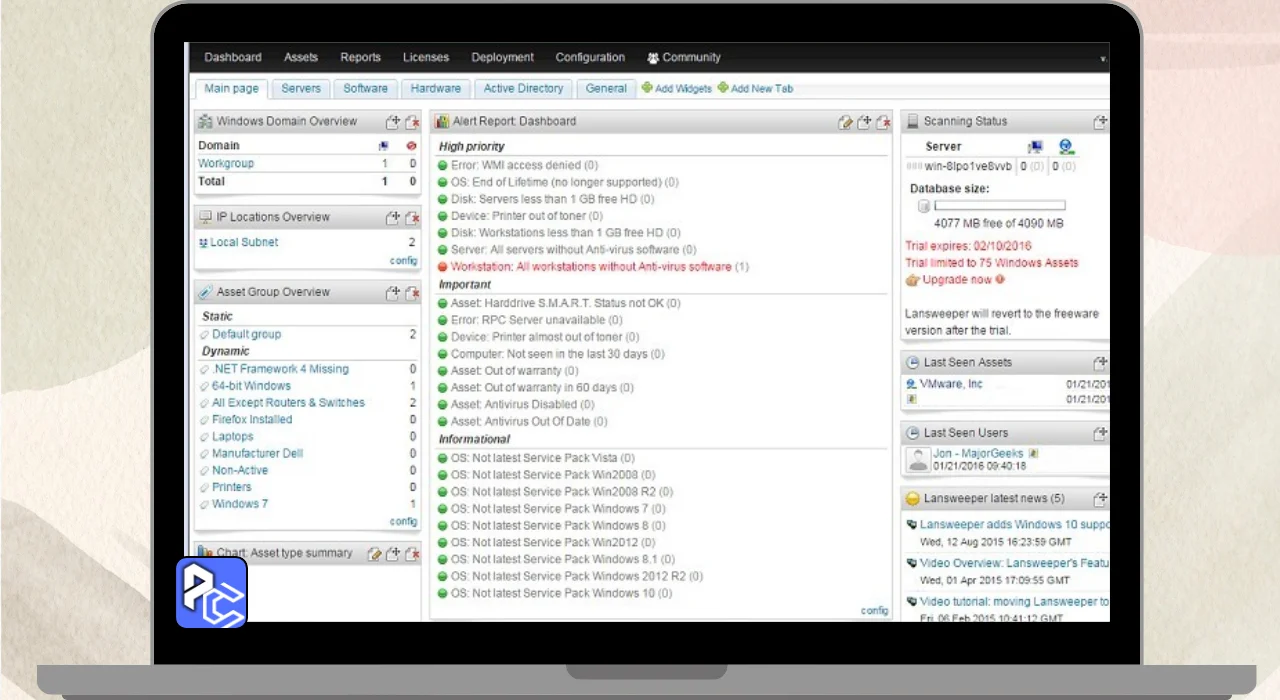1280x700 pixels.
Task: Click the Add New Tab link
Action: point(755,89)
